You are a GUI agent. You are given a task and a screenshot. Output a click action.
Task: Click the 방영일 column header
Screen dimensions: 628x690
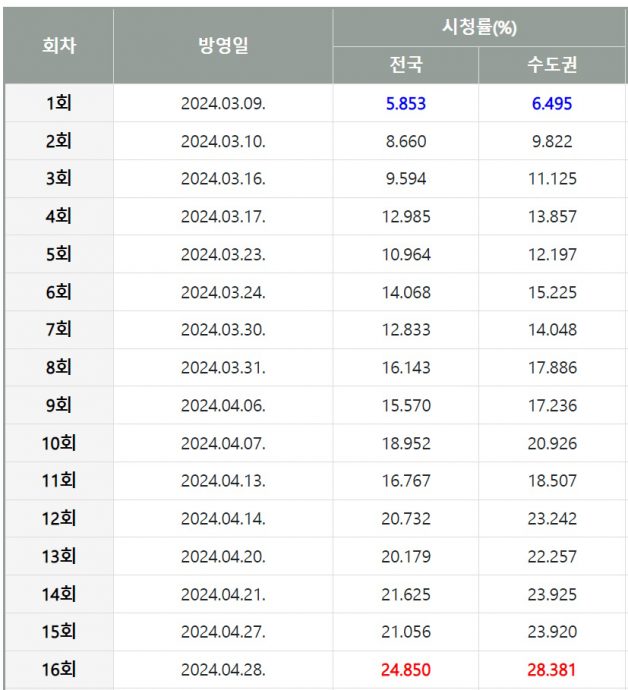point(223,46)
